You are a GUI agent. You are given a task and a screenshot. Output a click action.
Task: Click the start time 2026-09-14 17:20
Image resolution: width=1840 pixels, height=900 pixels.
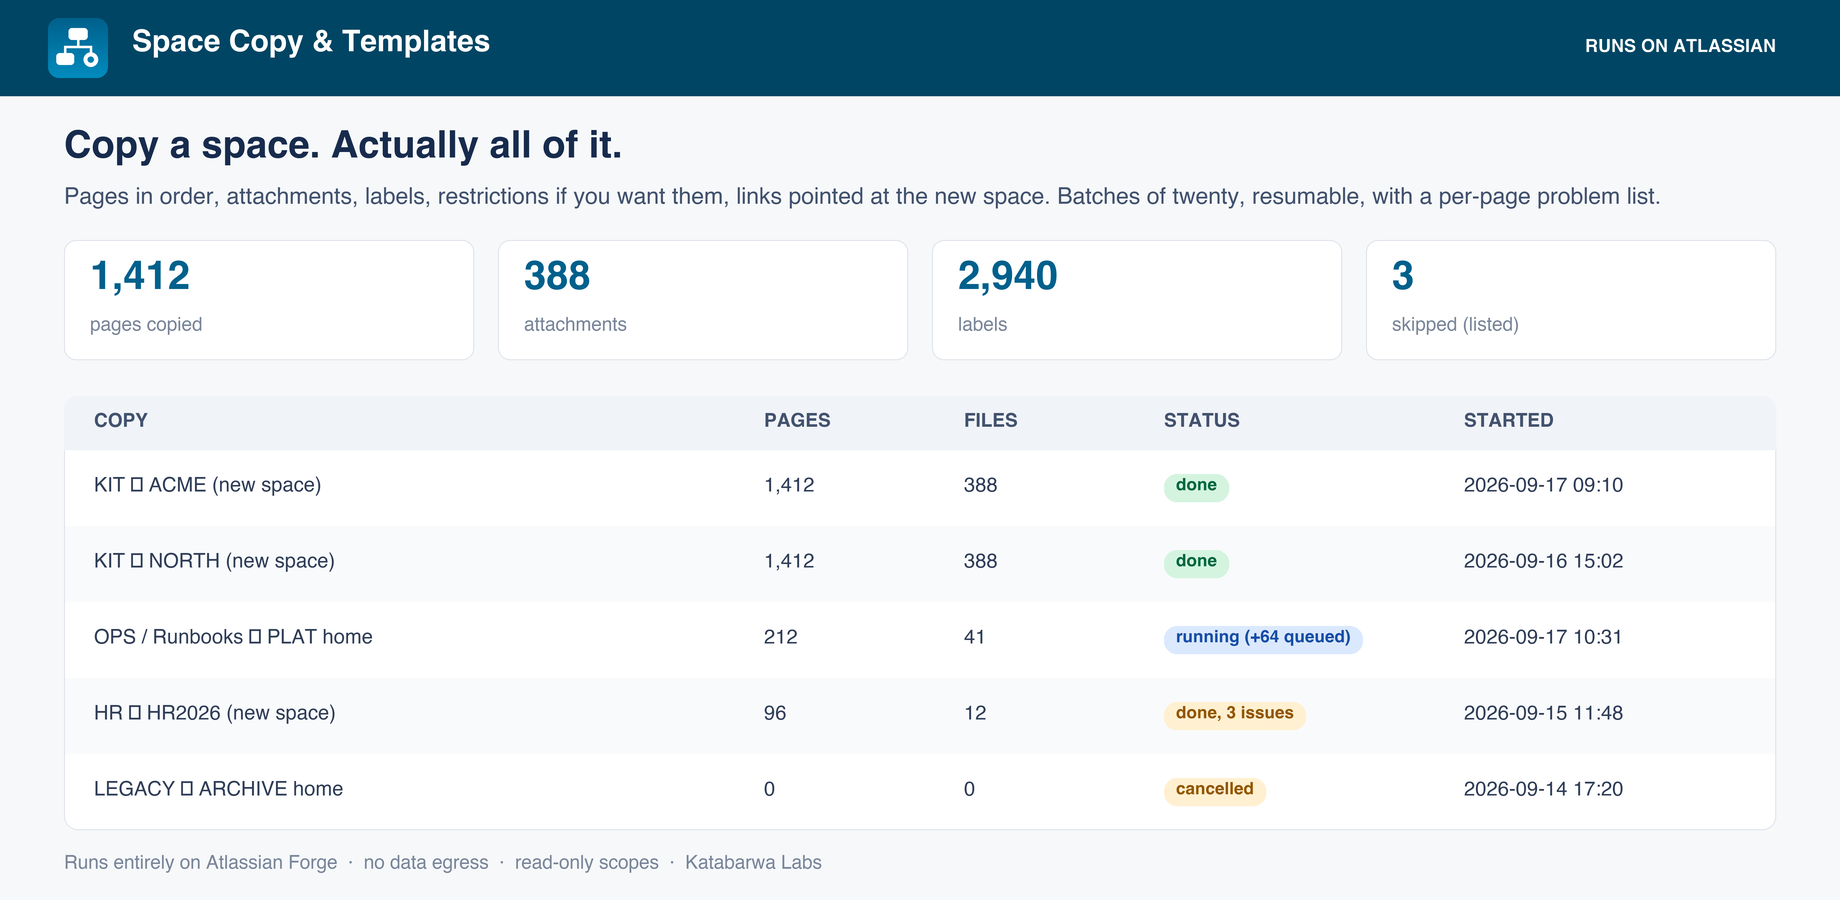(1543, 789)
